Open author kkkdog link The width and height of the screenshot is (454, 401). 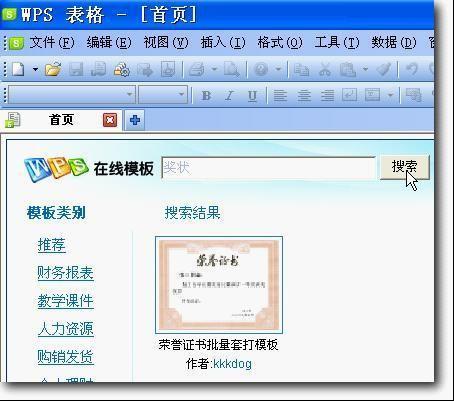click(232, 364)
